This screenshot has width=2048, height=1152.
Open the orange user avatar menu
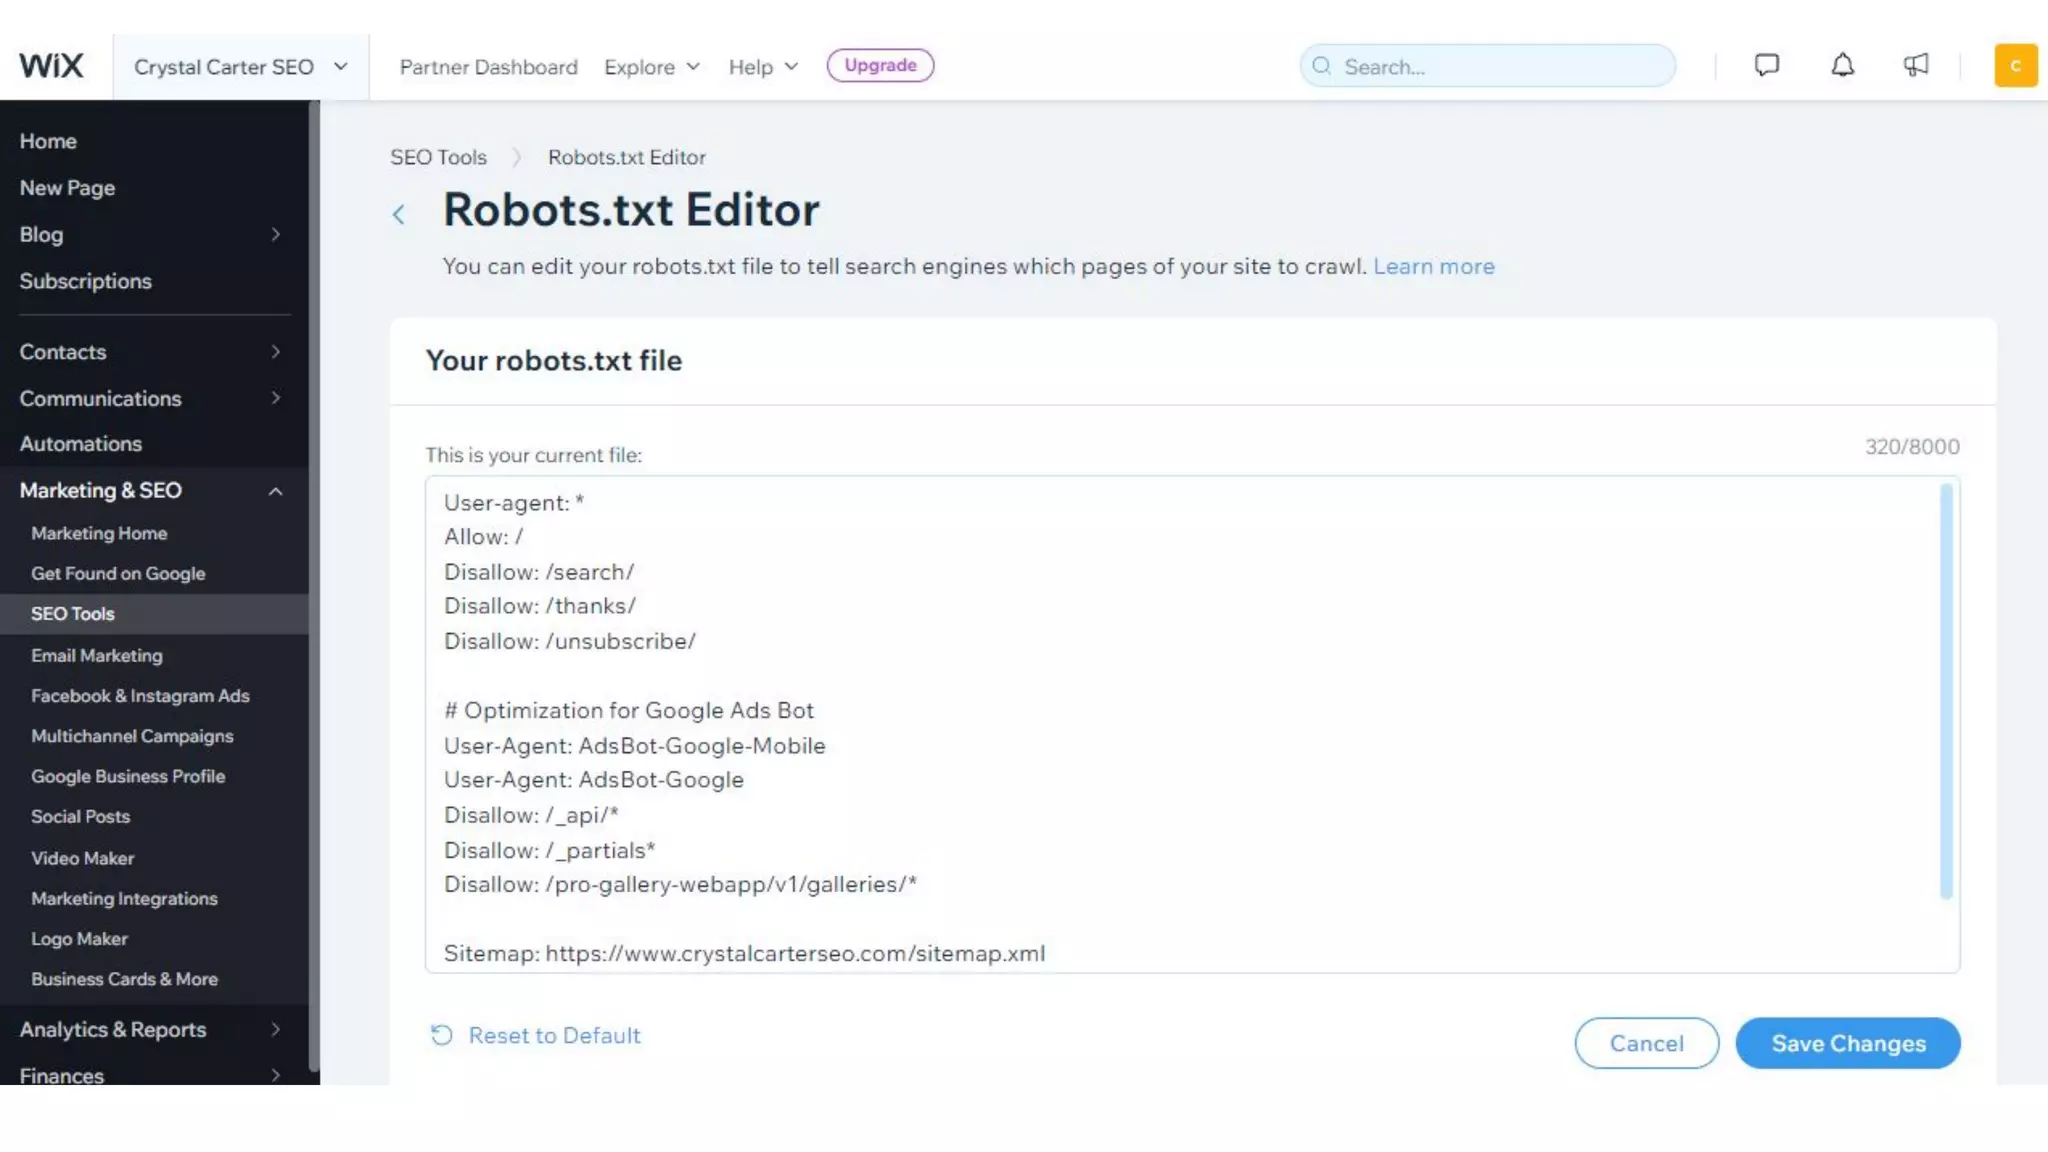click(x=2015, y=66)
